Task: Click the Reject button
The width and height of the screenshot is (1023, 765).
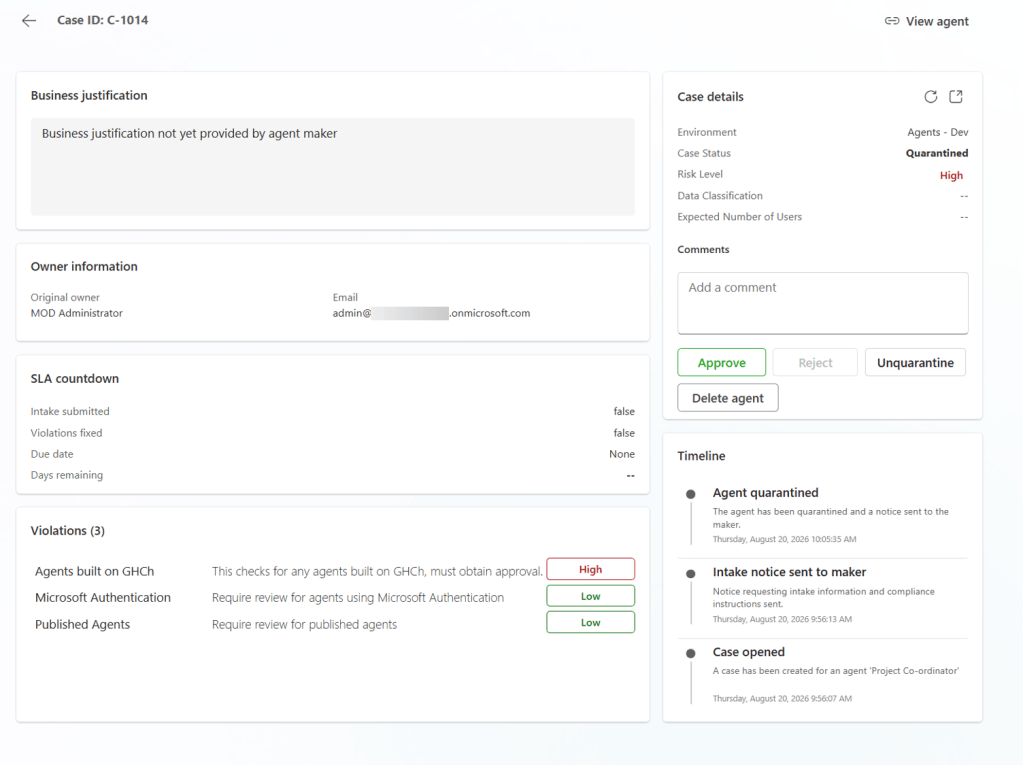Action: tap(815, 363)
